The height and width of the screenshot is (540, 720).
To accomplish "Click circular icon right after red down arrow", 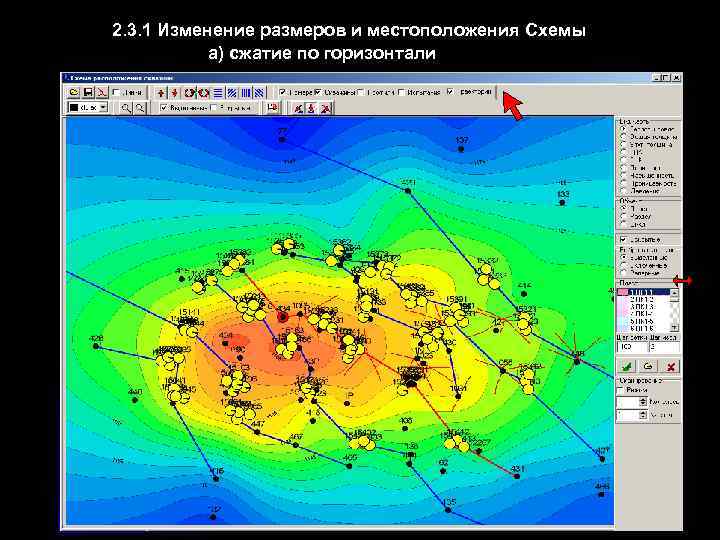I will point(189,93).
